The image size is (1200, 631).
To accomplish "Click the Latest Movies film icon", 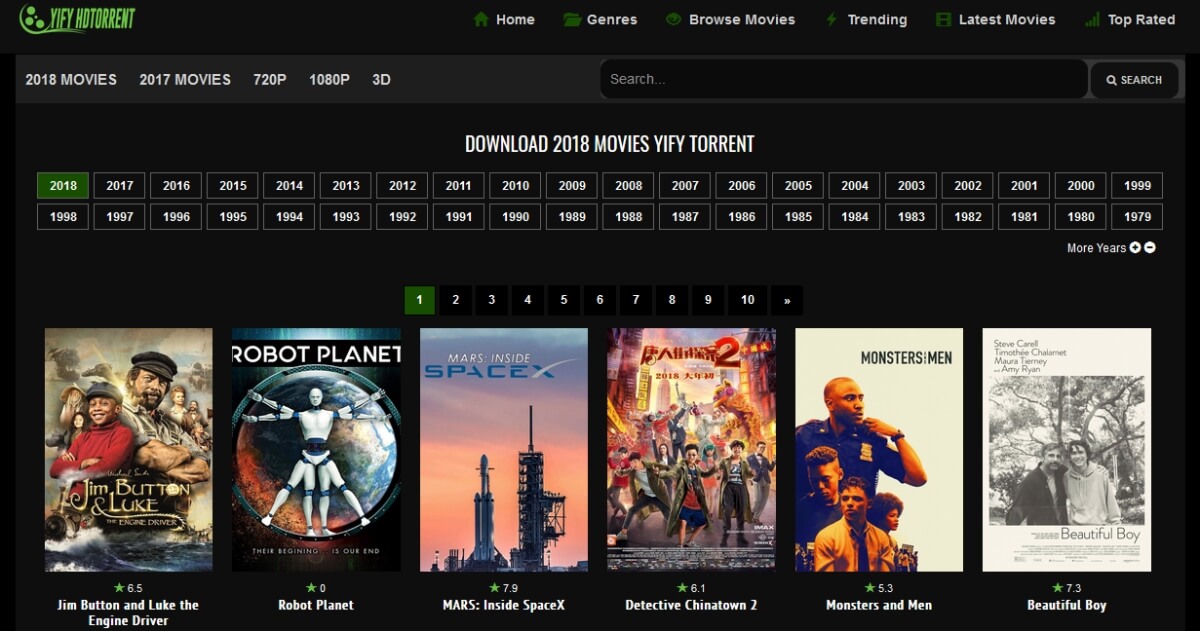I will pyautogui.click(x=943, y=20).
